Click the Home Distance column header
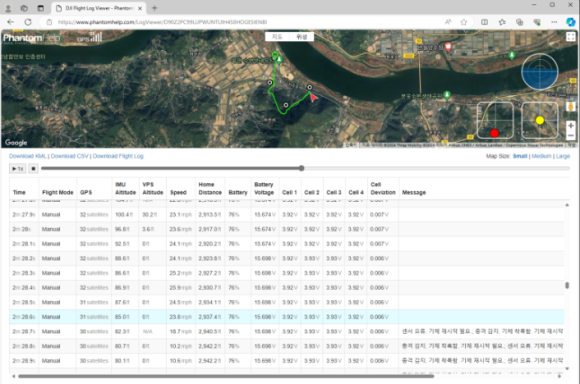 tap(210, 188)
